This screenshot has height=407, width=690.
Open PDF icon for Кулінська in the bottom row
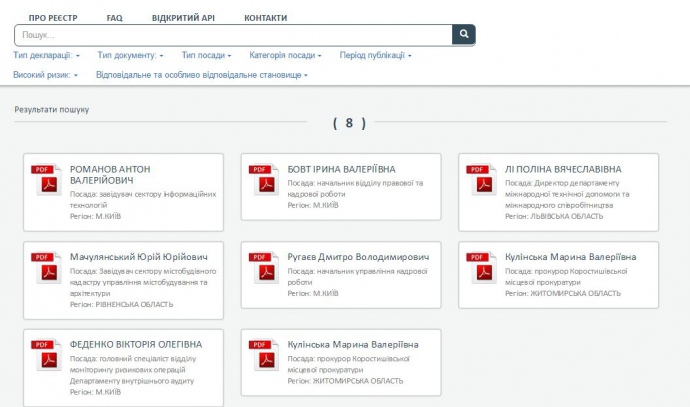[264, 355]
